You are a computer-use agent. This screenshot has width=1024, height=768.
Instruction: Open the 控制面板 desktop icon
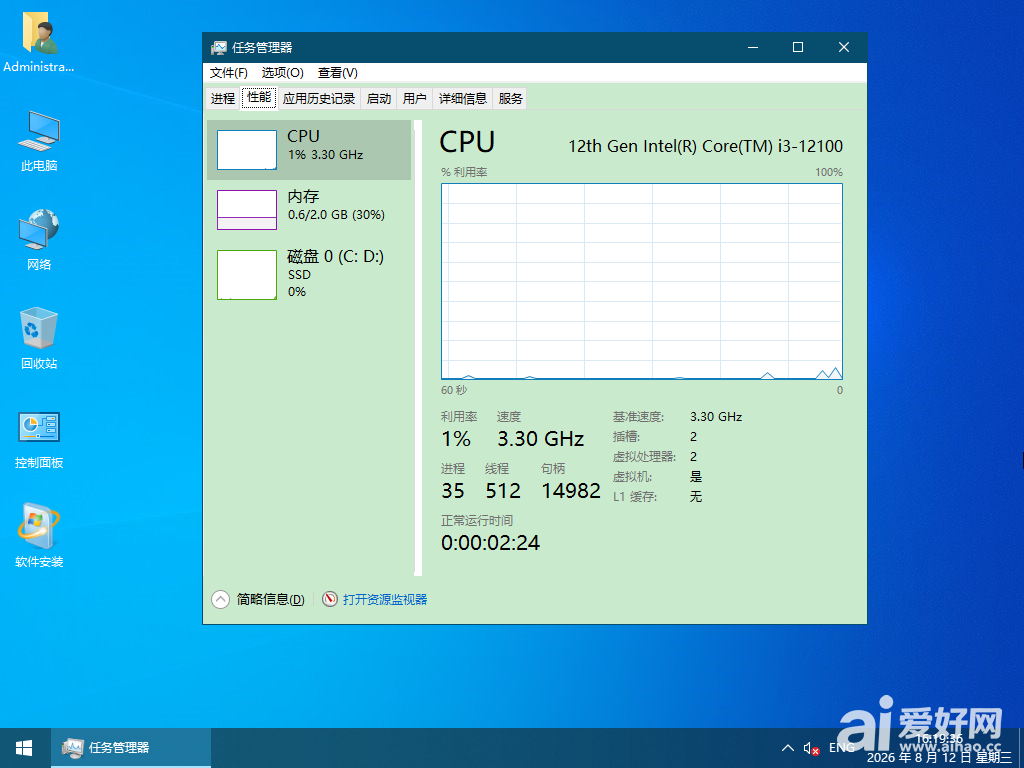pos(39,439)
